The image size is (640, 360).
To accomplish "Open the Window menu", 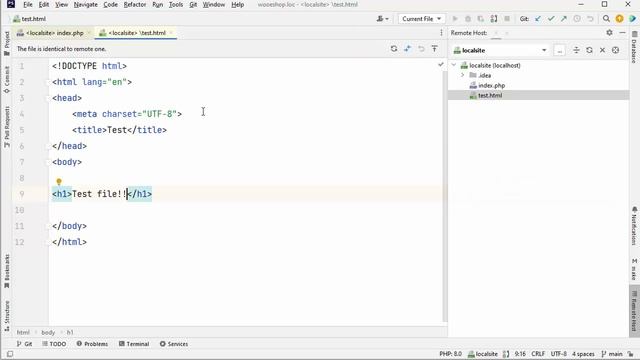I will click(214, 4).
